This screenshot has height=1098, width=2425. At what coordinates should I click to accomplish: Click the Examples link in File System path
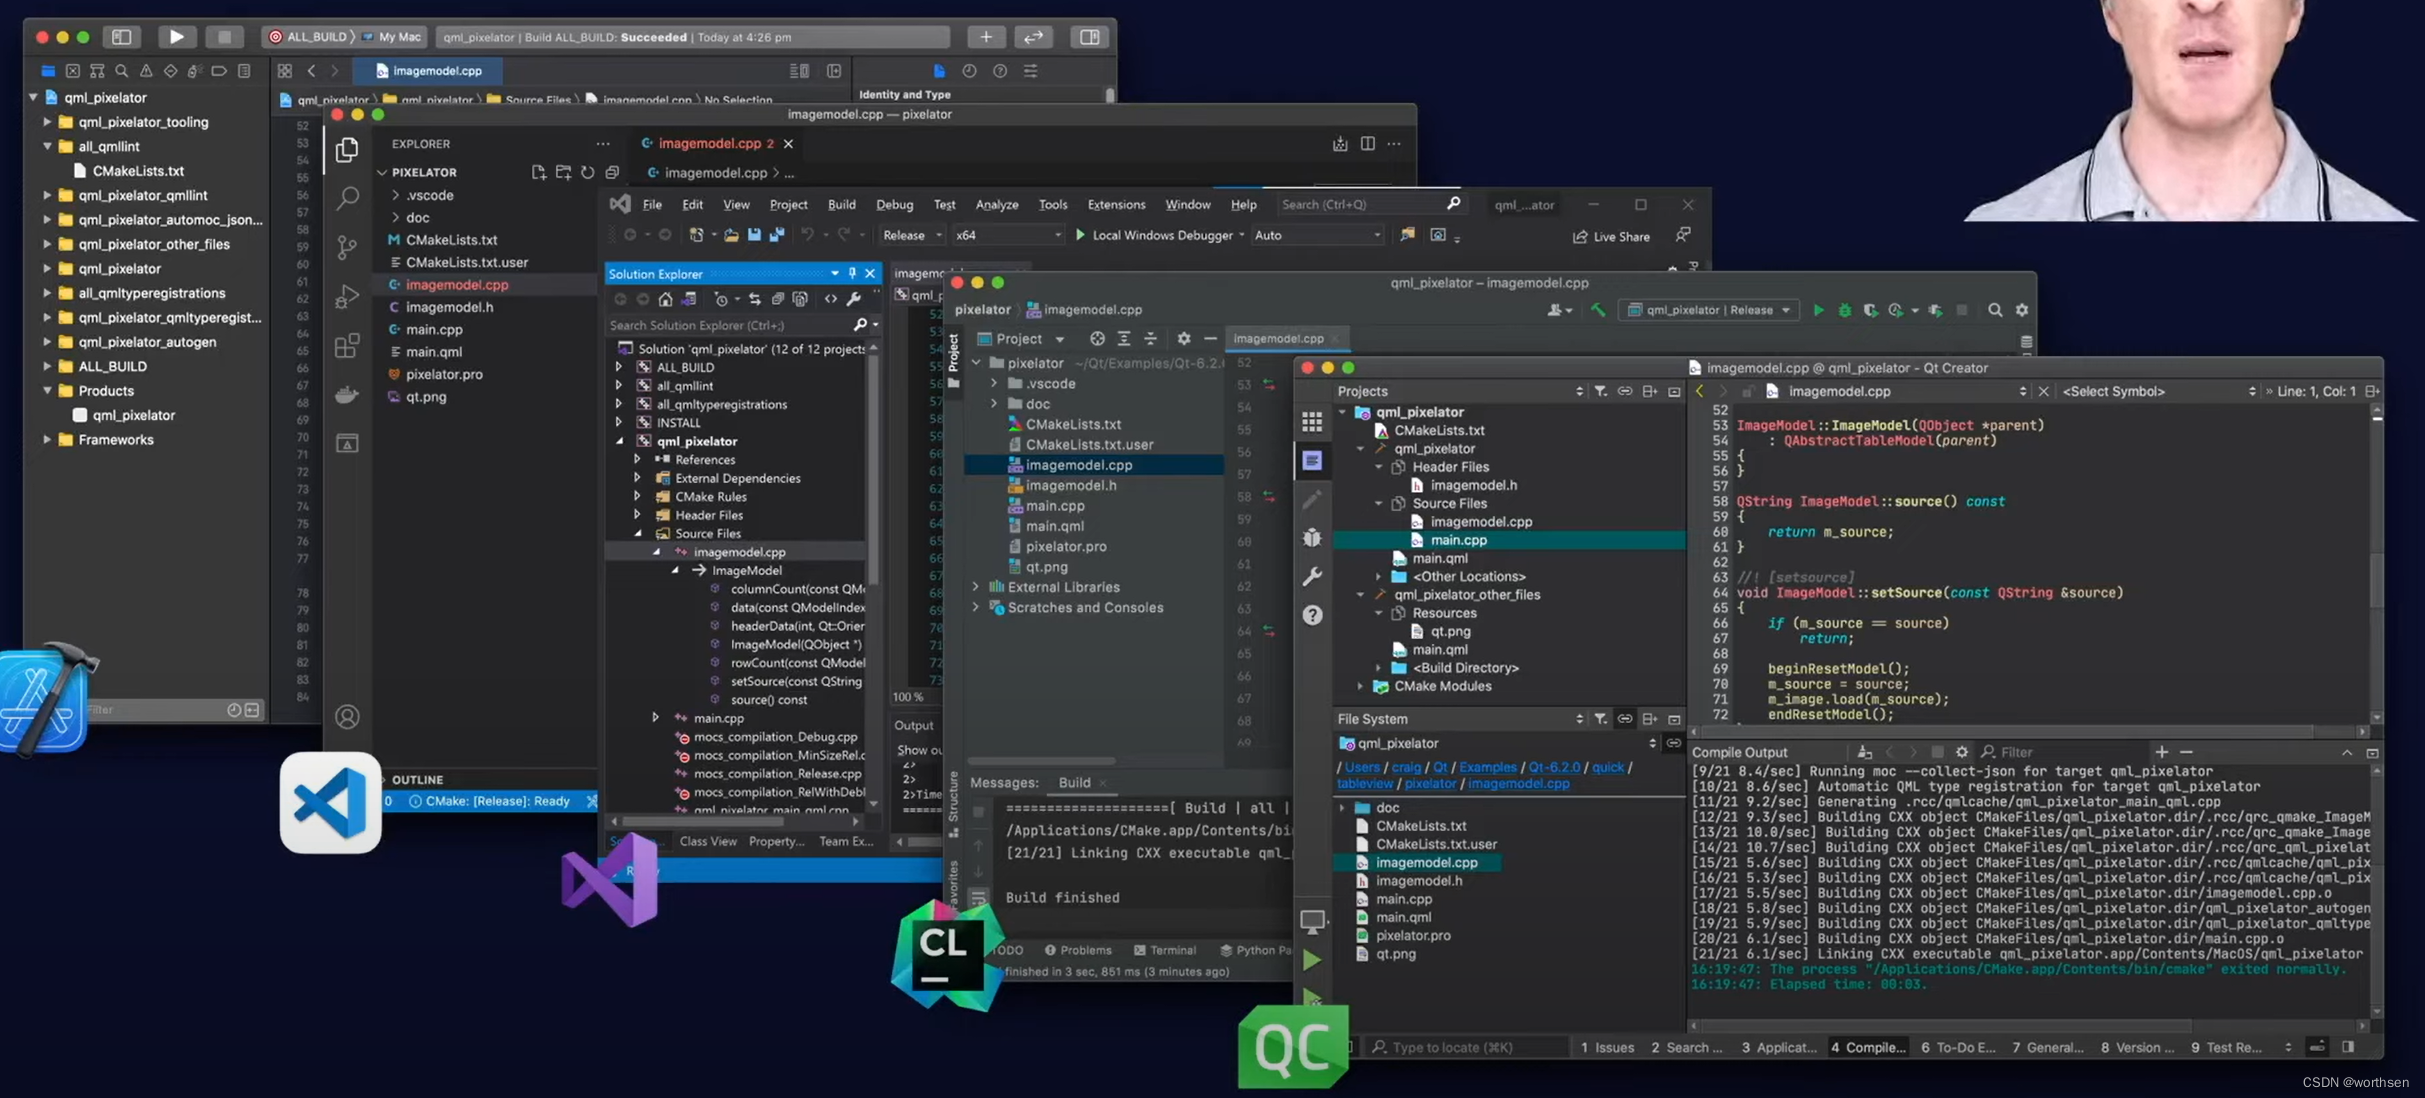(1487, 767)
